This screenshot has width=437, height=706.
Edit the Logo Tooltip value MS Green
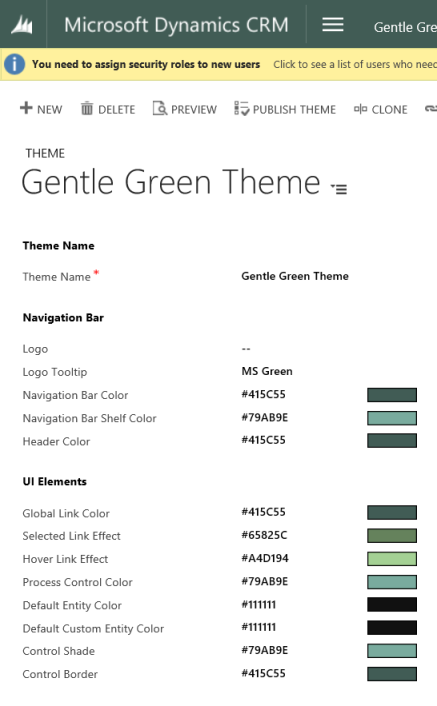tap(267, 371)
